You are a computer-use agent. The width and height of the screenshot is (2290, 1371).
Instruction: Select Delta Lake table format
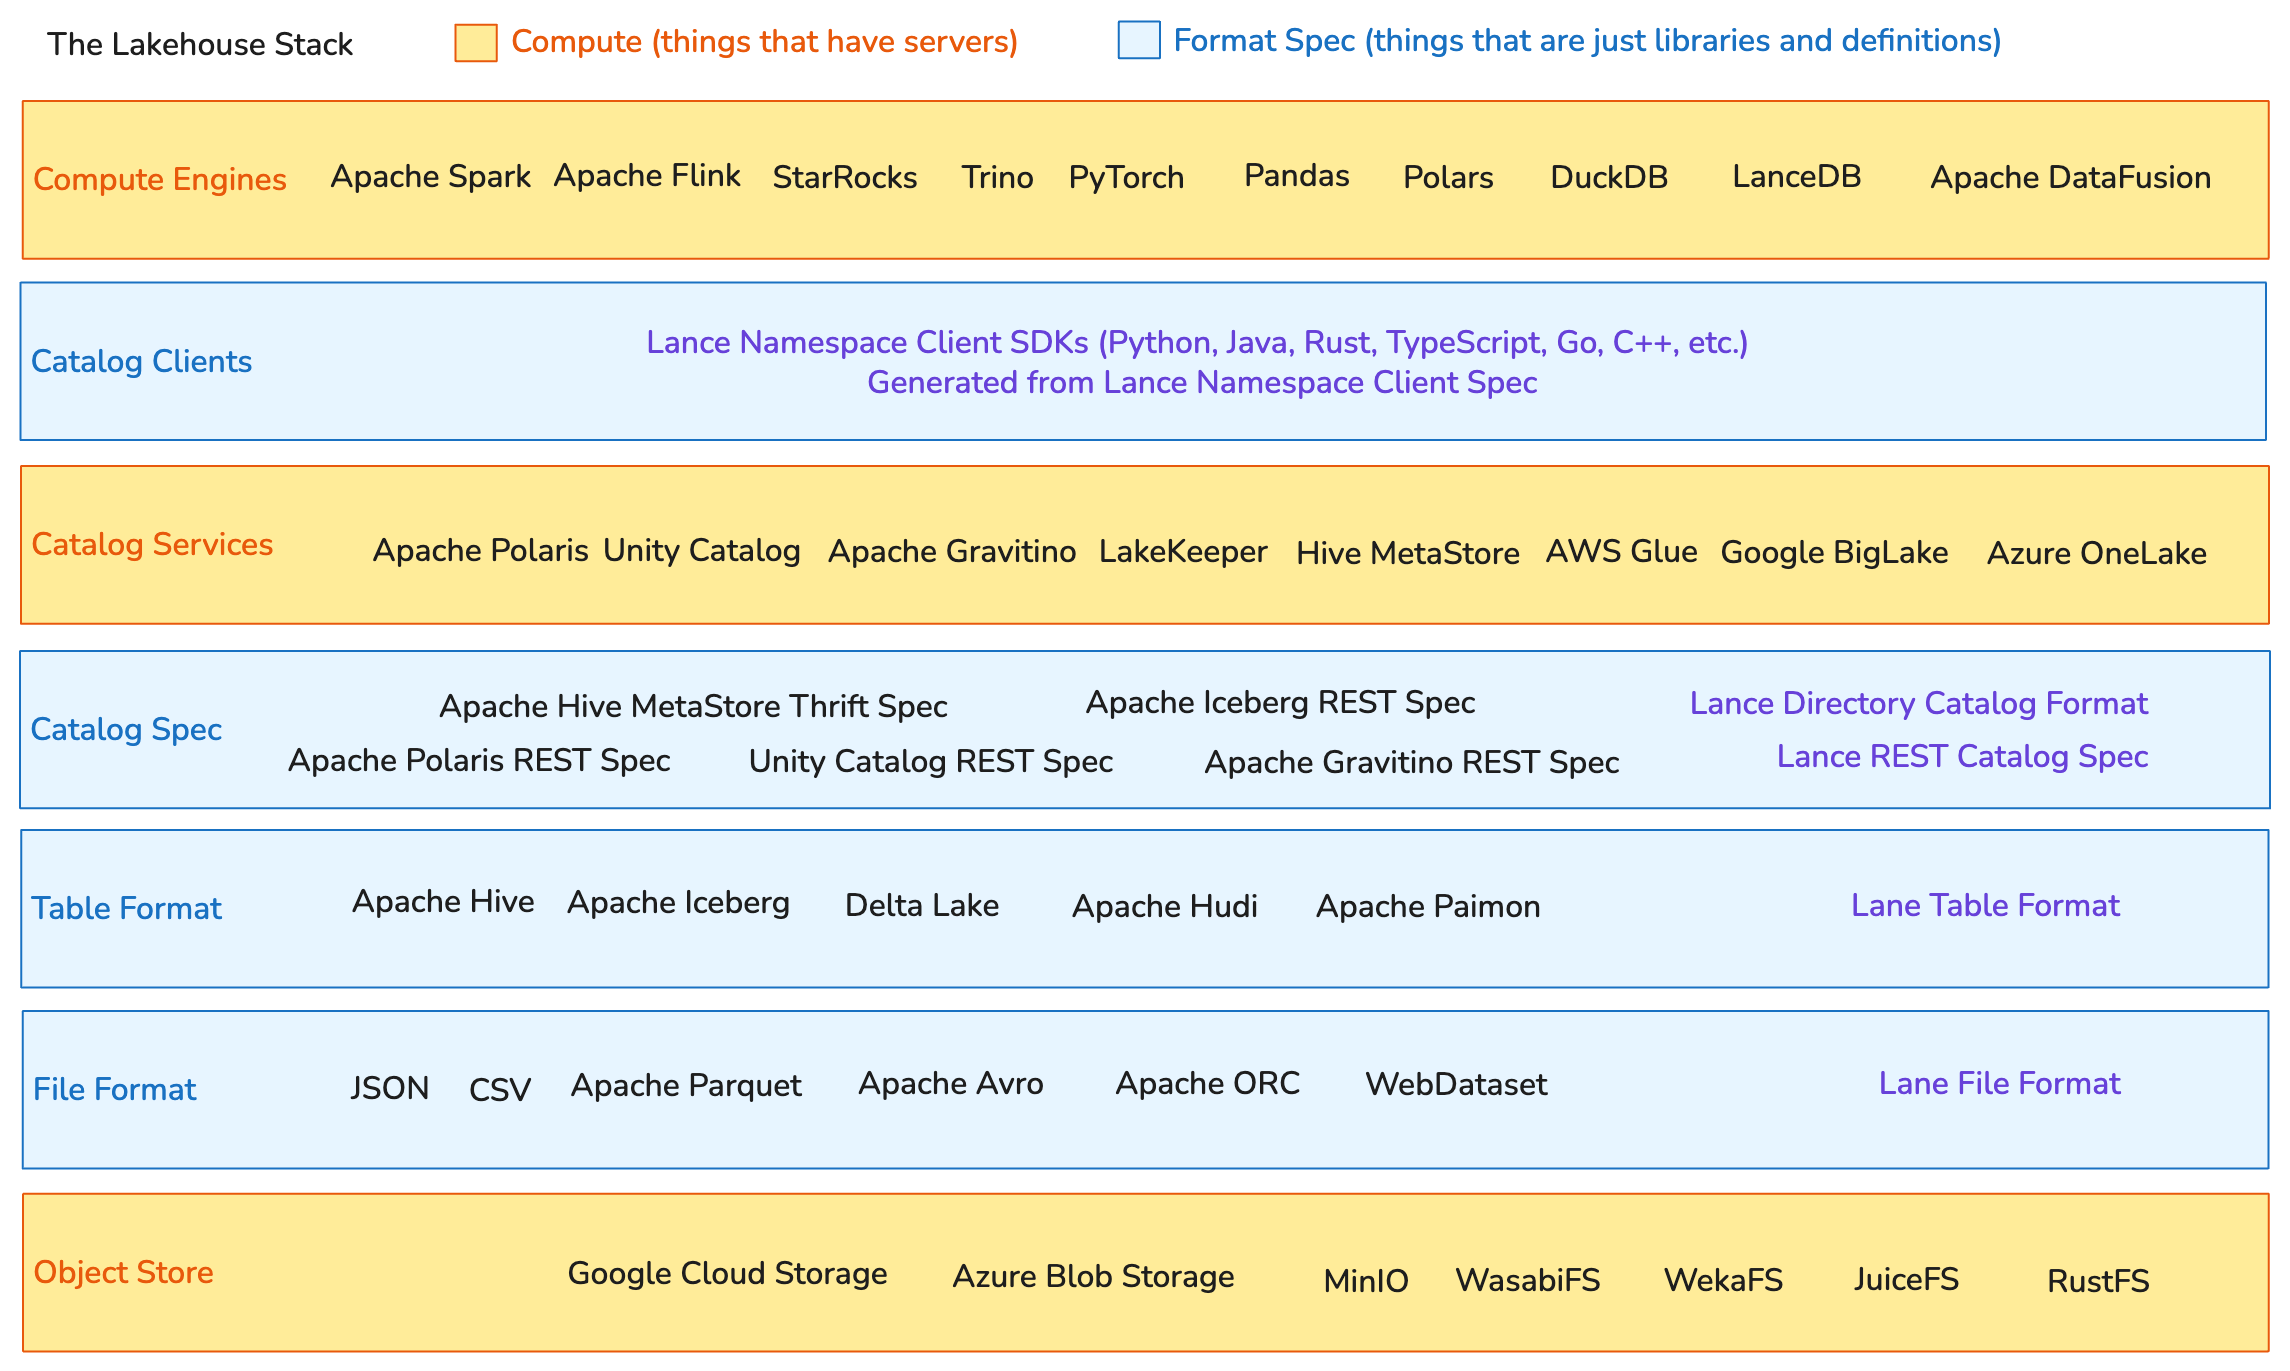pos(921,906)
